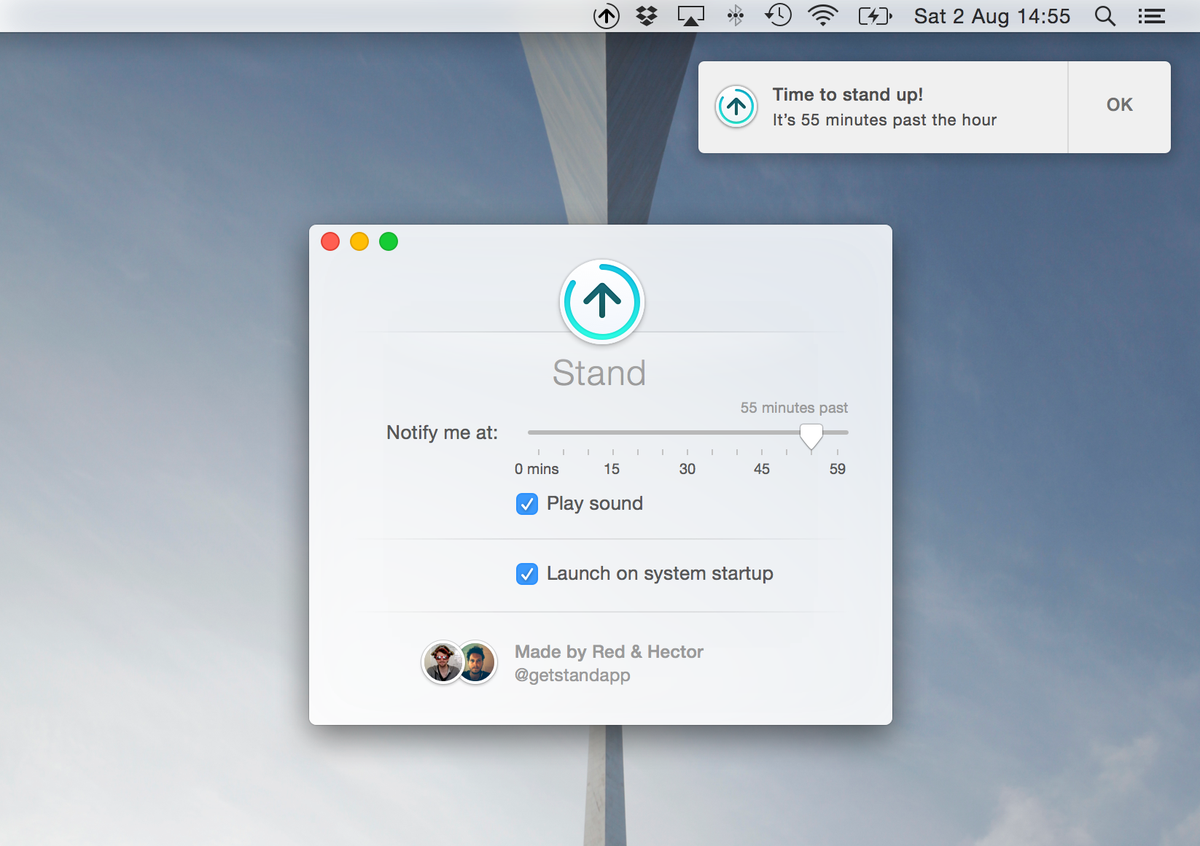Open the Dropbox menu bar icon
The height and width of the screenshot is (846, 1200).
coord(646,16)
